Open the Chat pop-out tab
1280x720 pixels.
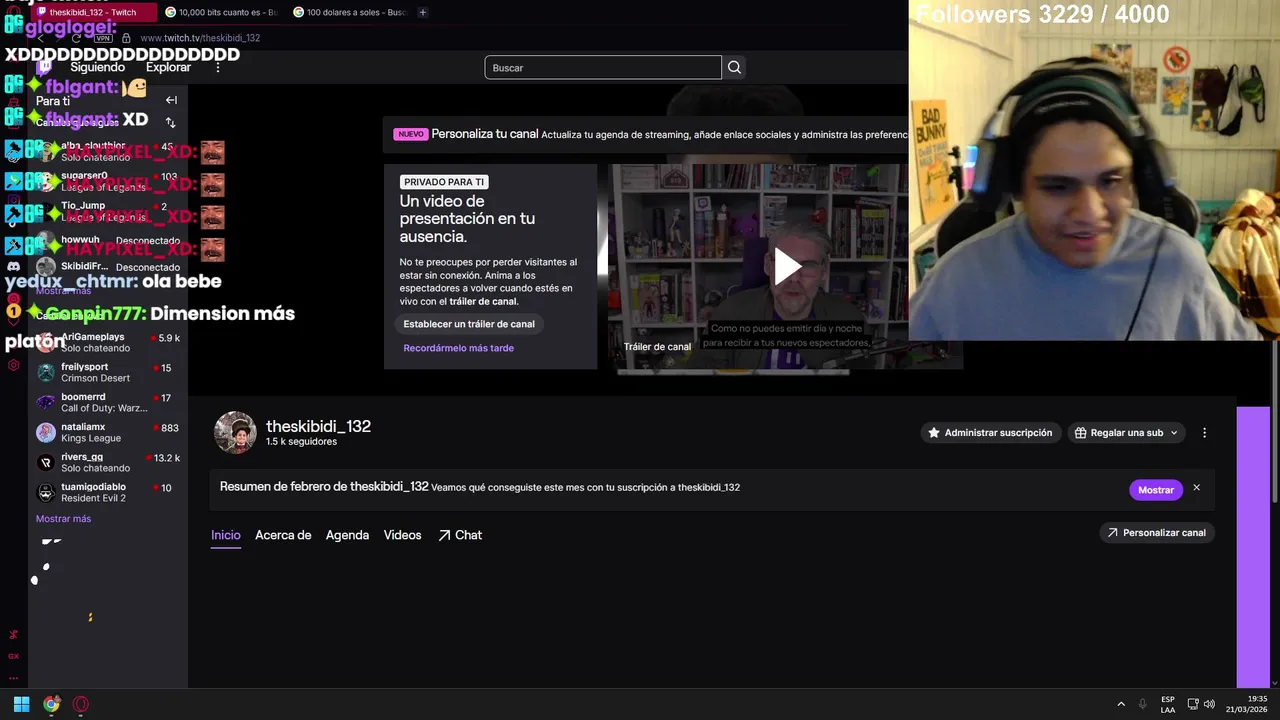tap(460, 535)
